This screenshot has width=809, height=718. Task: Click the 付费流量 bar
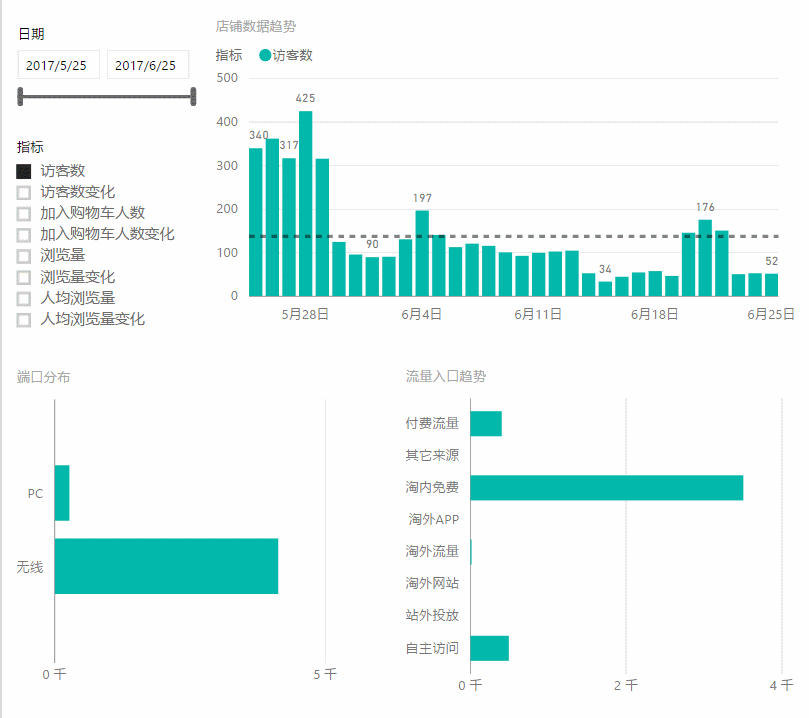pos(486,423)
